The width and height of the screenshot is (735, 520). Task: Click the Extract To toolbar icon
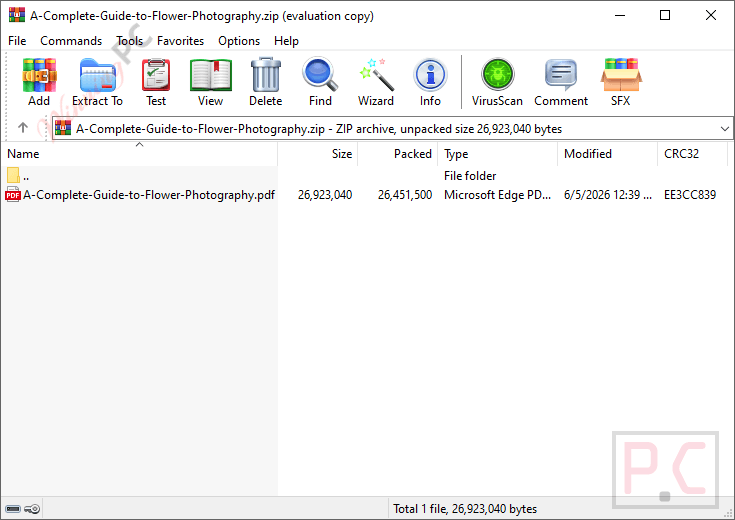pyautogui.click(x=98, y=75)
